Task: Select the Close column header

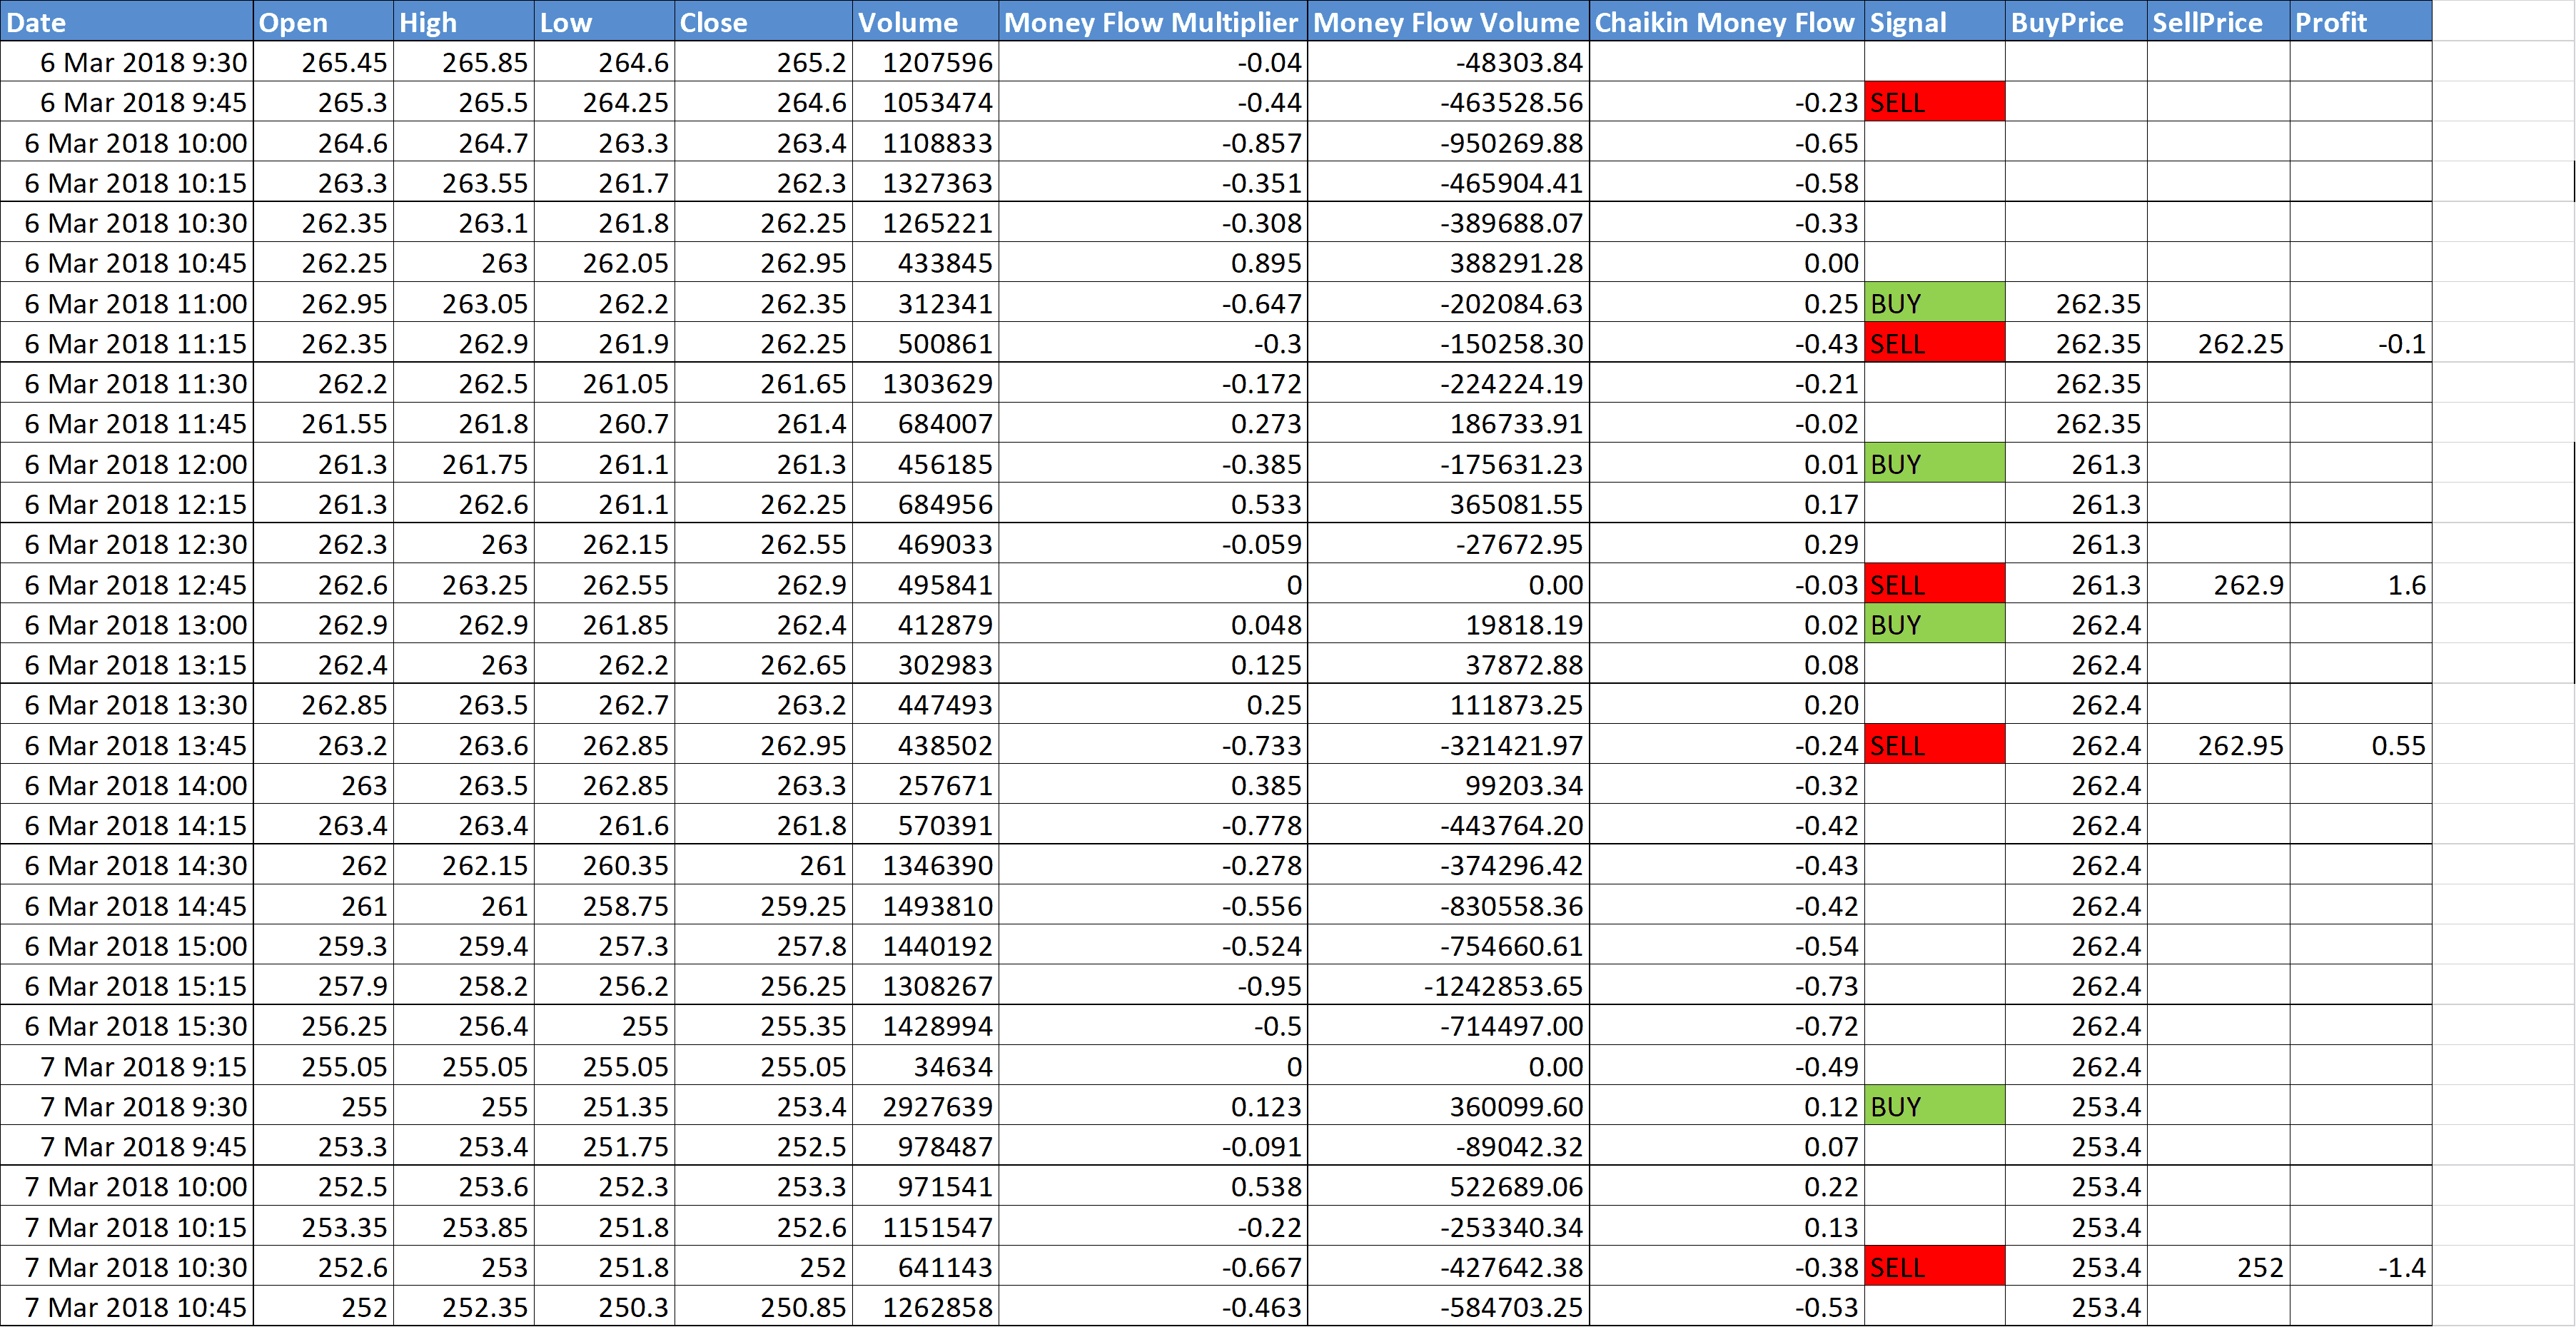Action: [x=763, y=21]
